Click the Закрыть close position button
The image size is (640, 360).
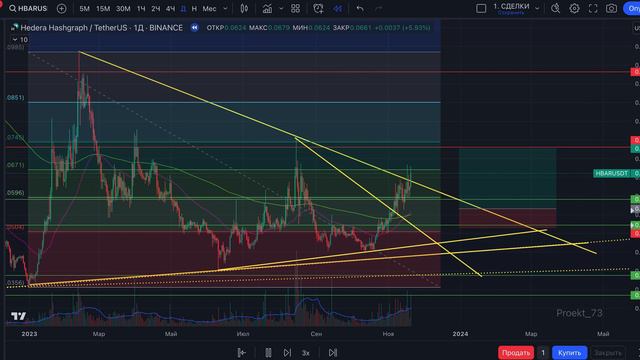coord(607,353)
